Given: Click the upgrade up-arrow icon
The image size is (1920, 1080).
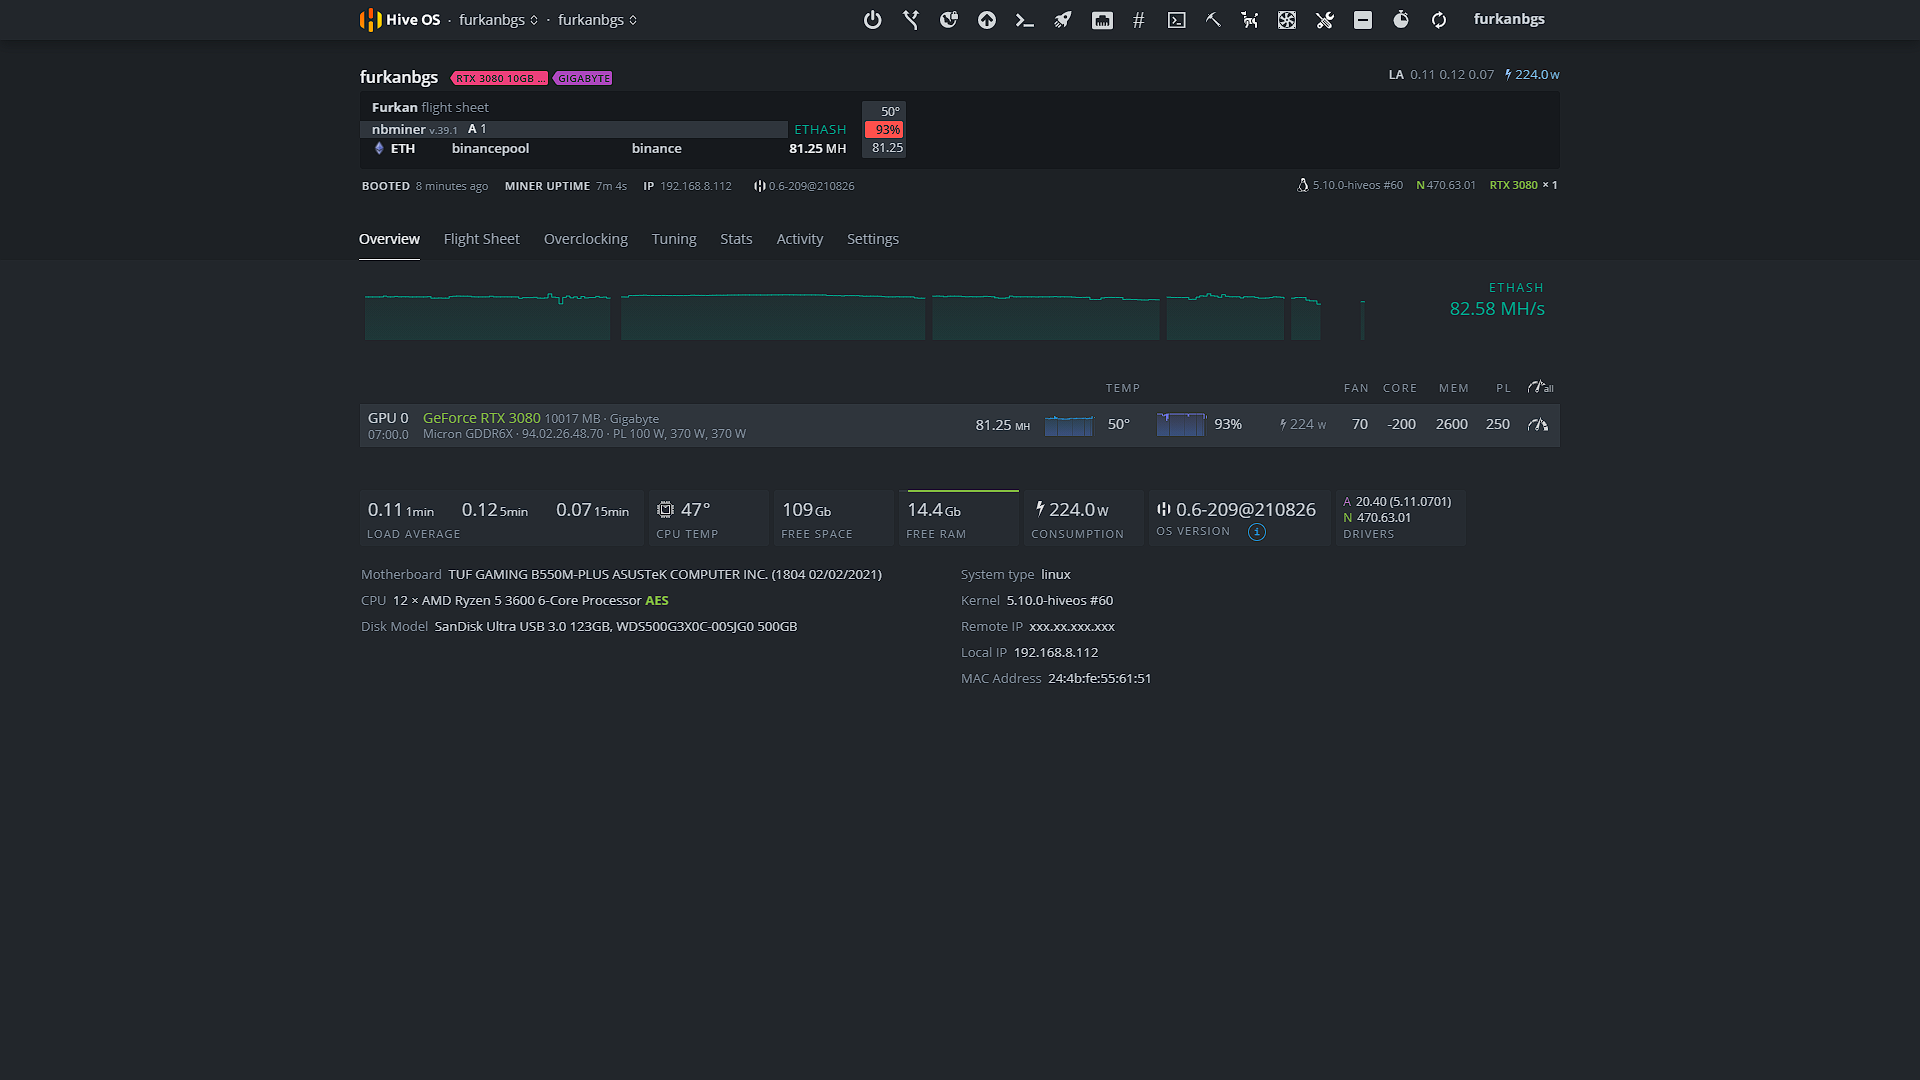Looking at the screenshot, I should point(987,20).
